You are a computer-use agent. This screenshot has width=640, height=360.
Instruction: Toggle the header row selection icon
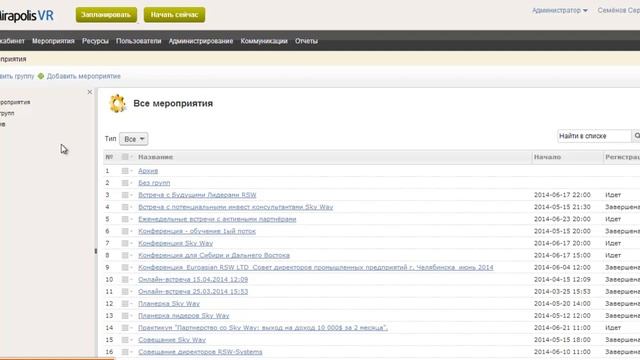tap(125, 157)
